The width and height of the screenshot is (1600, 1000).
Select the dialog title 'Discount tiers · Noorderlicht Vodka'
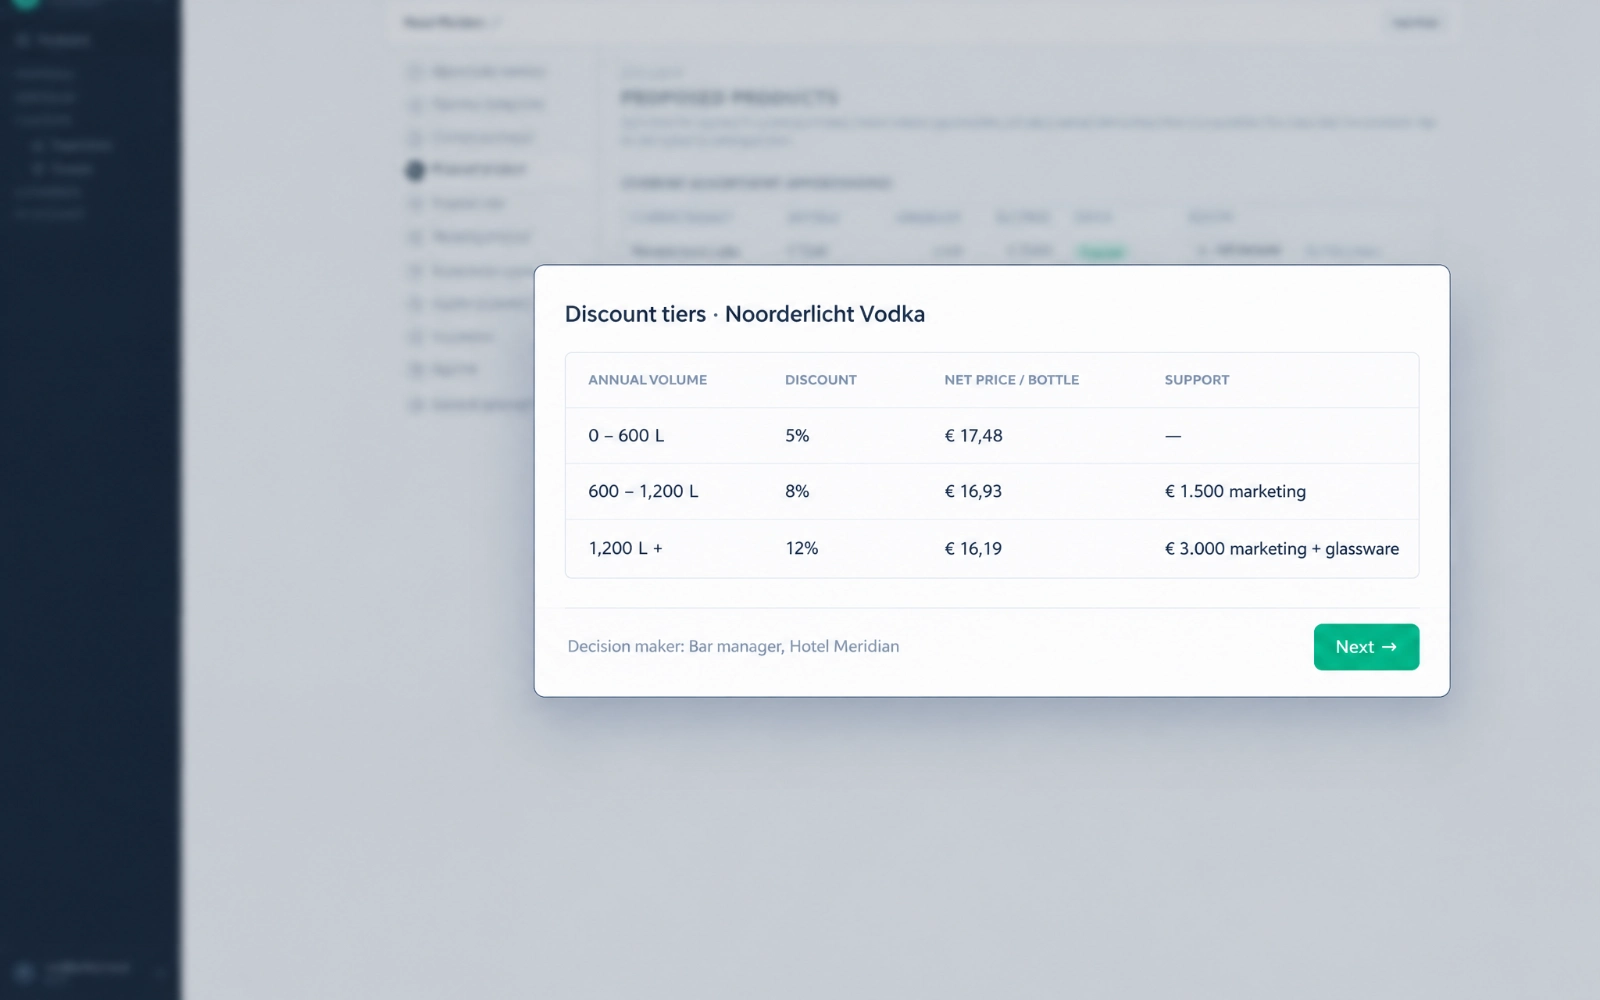pyautogui.click(x=745, y=314)
